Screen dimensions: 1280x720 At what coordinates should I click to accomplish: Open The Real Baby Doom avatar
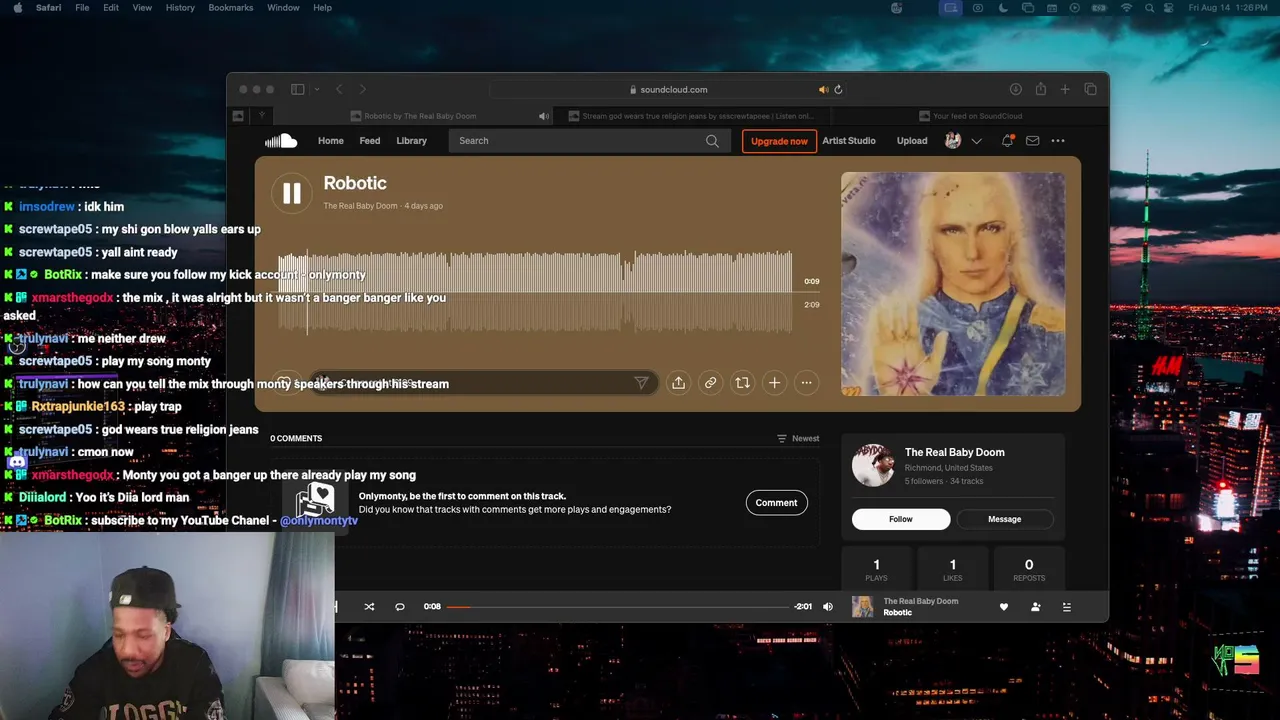click(873, 466)
